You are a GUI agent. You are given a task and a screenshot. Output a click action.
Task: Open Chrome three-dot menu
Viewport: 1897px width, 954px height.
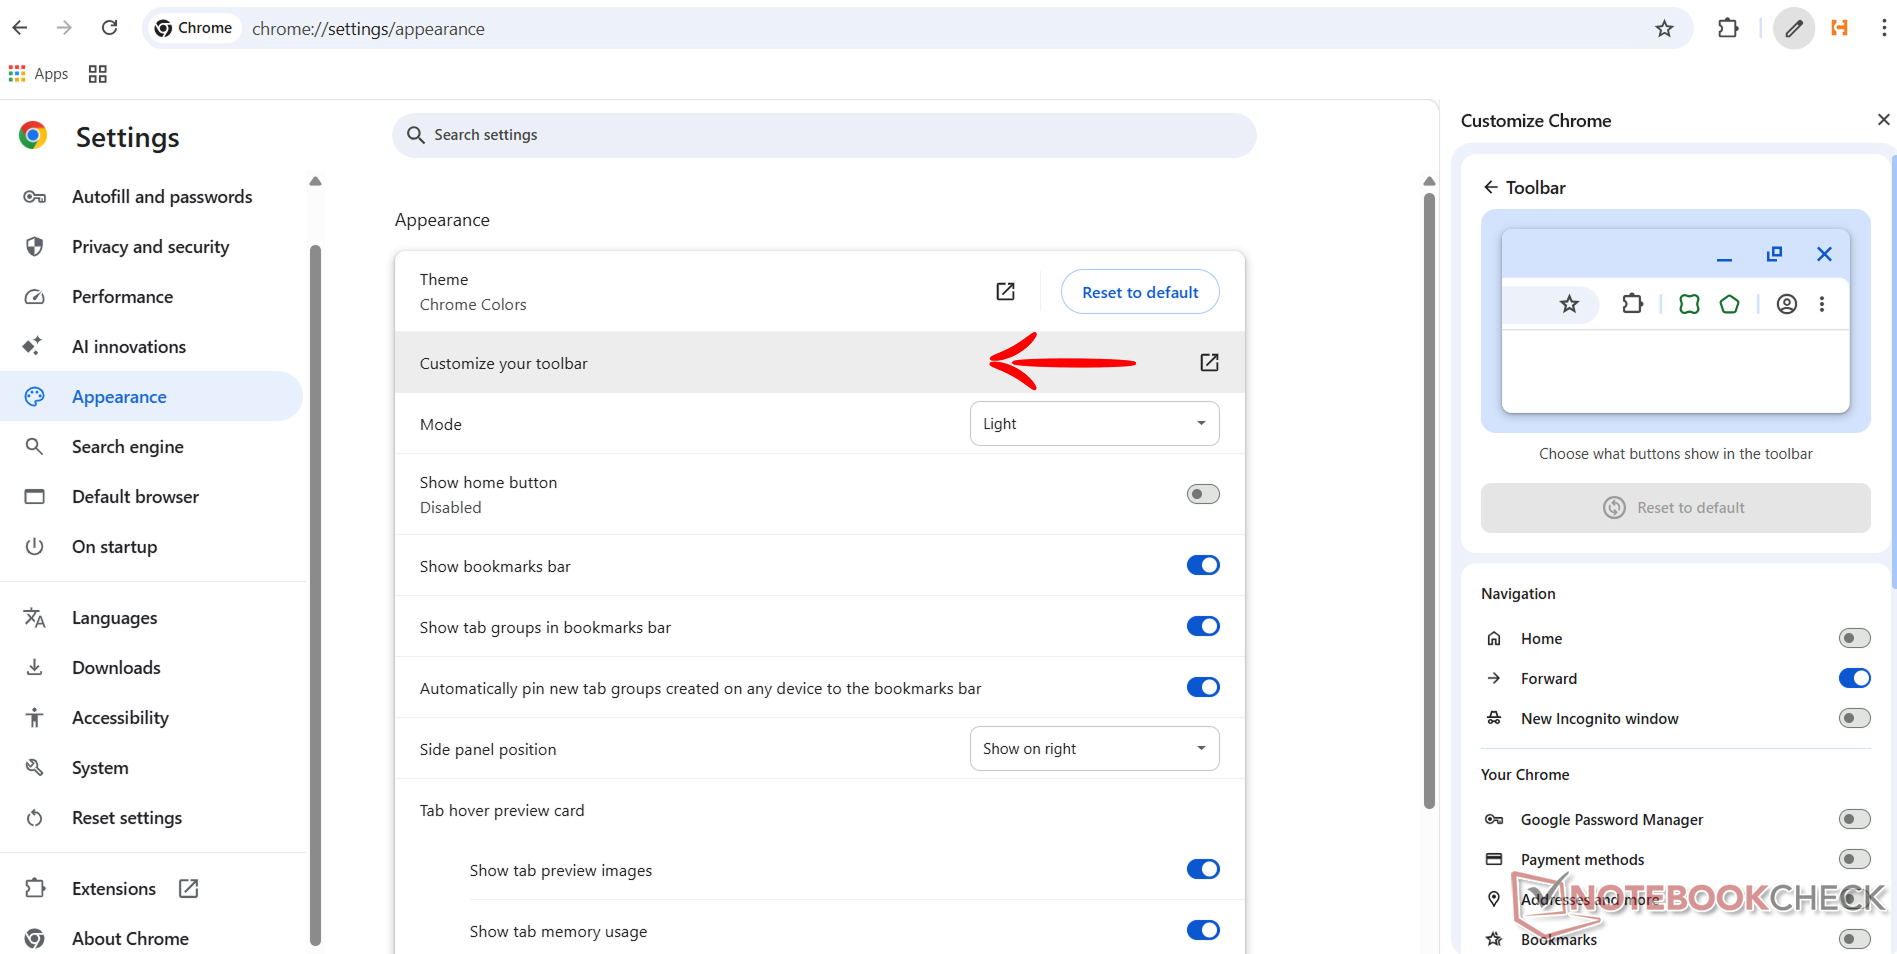pyautogui.click(x=1883, y=29)
